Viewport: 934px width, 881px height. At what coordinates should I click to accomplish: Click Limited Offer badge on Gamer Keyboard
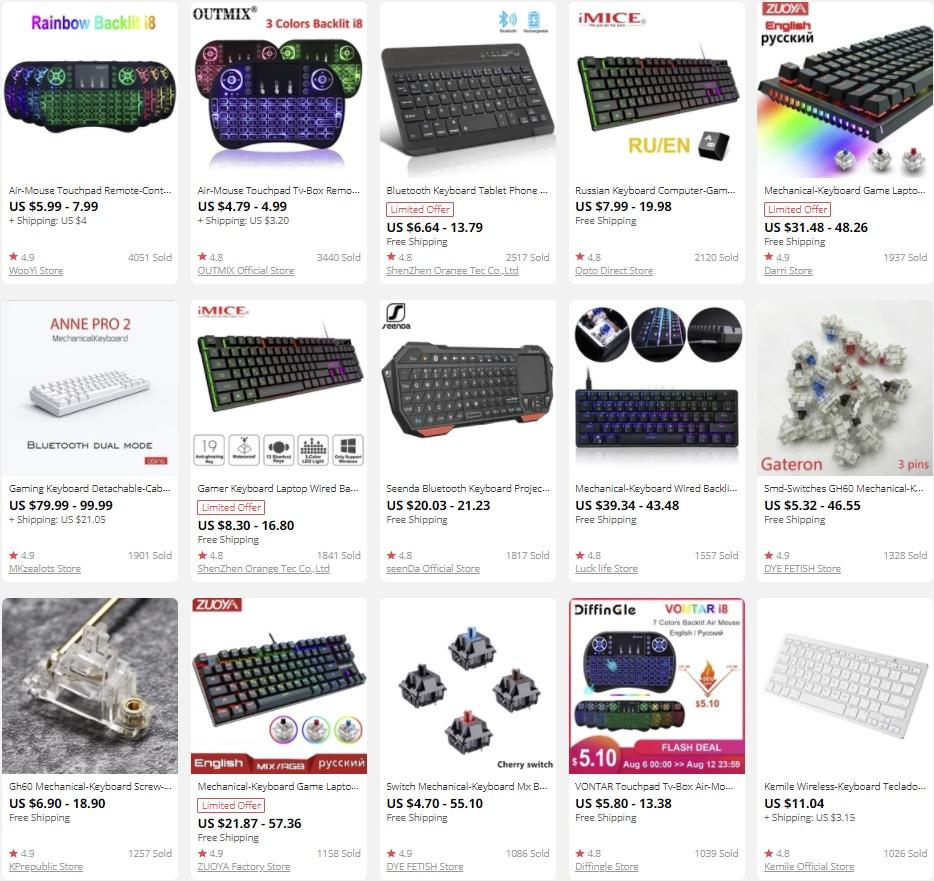(231, 508)
